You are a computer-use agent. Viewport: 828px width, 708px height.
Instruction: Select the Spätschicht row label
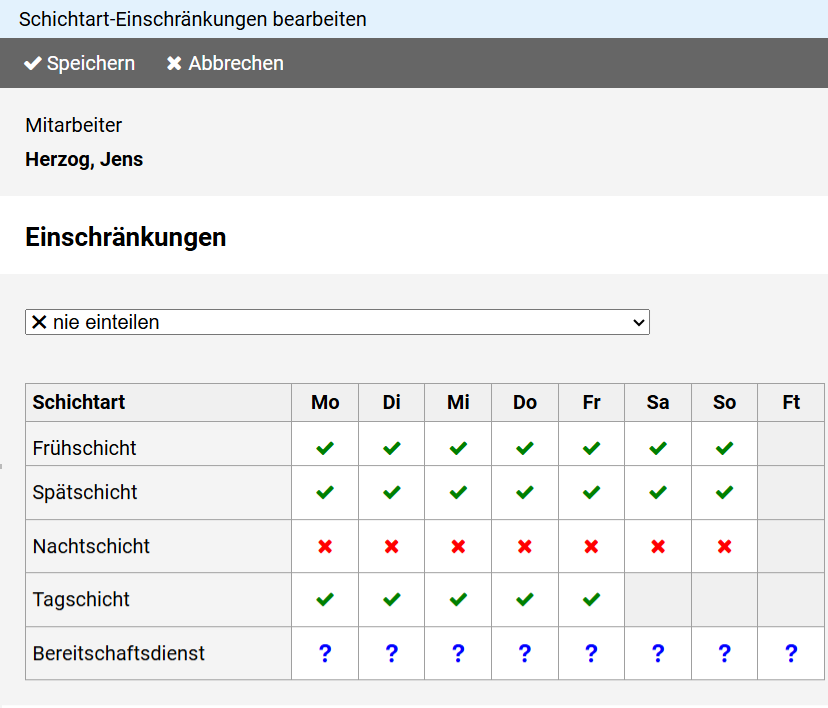point(85,492)
